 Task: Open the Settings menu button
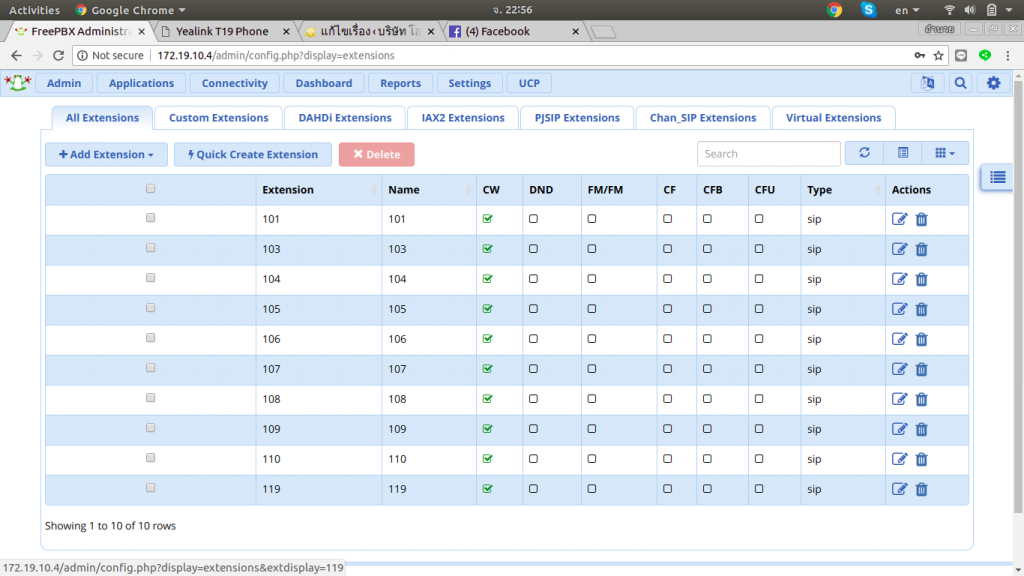[x=470, y=83]
